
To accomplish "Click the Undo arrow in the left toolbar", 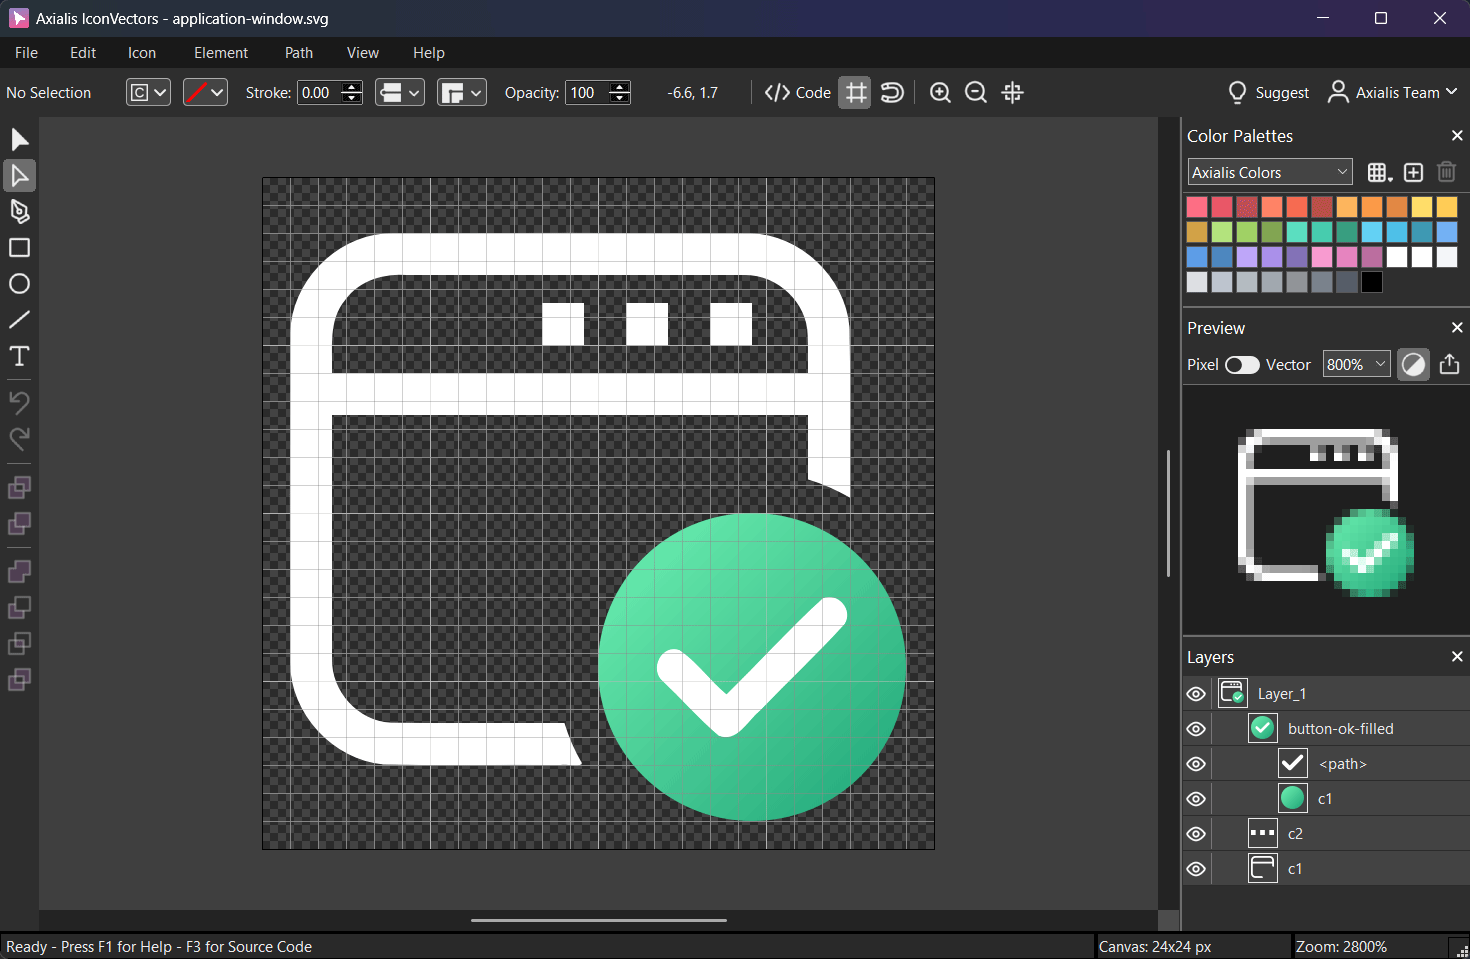I will point(19,401).
